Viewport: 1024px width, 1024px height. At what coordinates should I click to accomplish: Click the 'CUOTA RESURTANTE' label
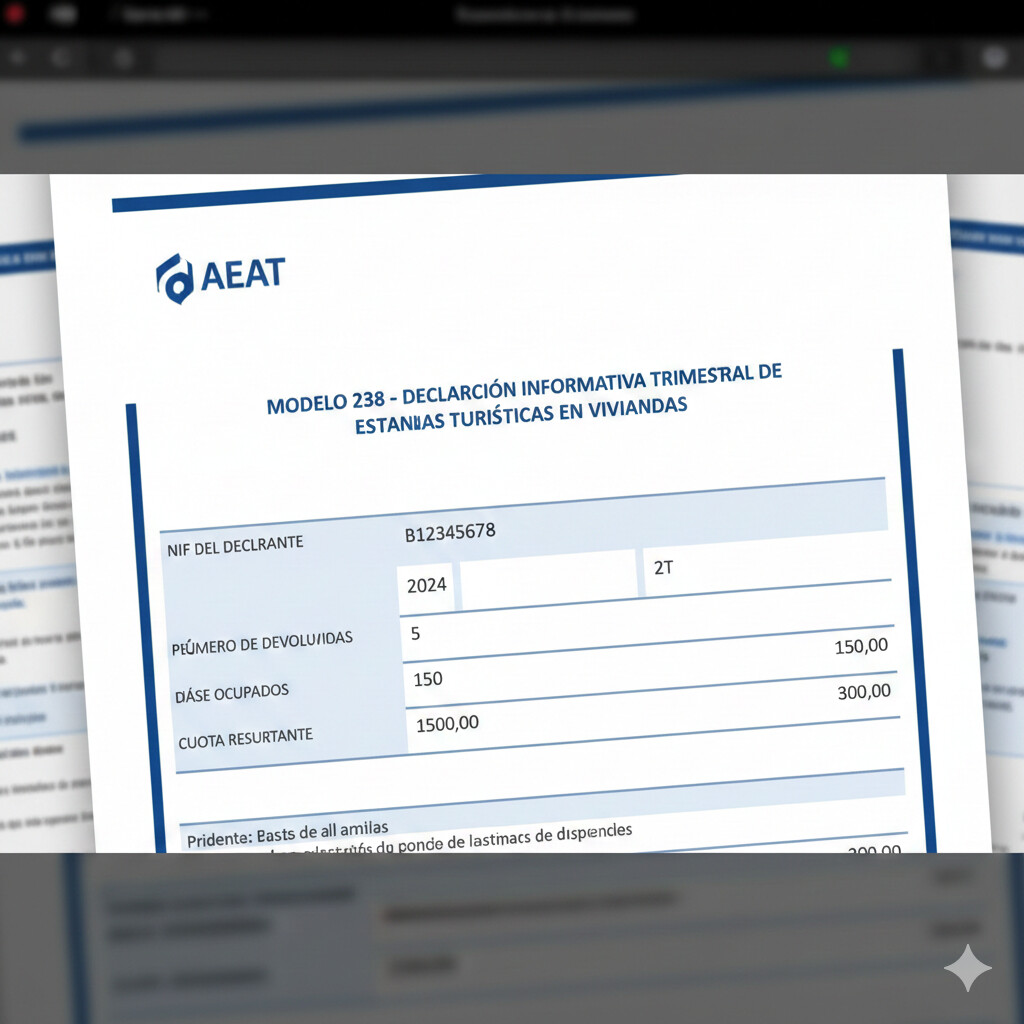(x=246, y=739)
